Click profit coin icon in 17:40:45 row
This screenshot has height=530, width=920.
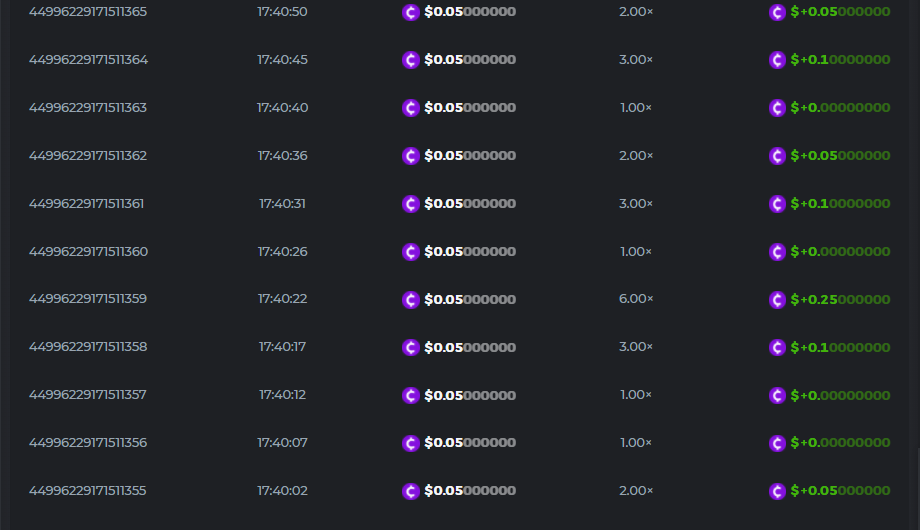click(x=777, y=60)
